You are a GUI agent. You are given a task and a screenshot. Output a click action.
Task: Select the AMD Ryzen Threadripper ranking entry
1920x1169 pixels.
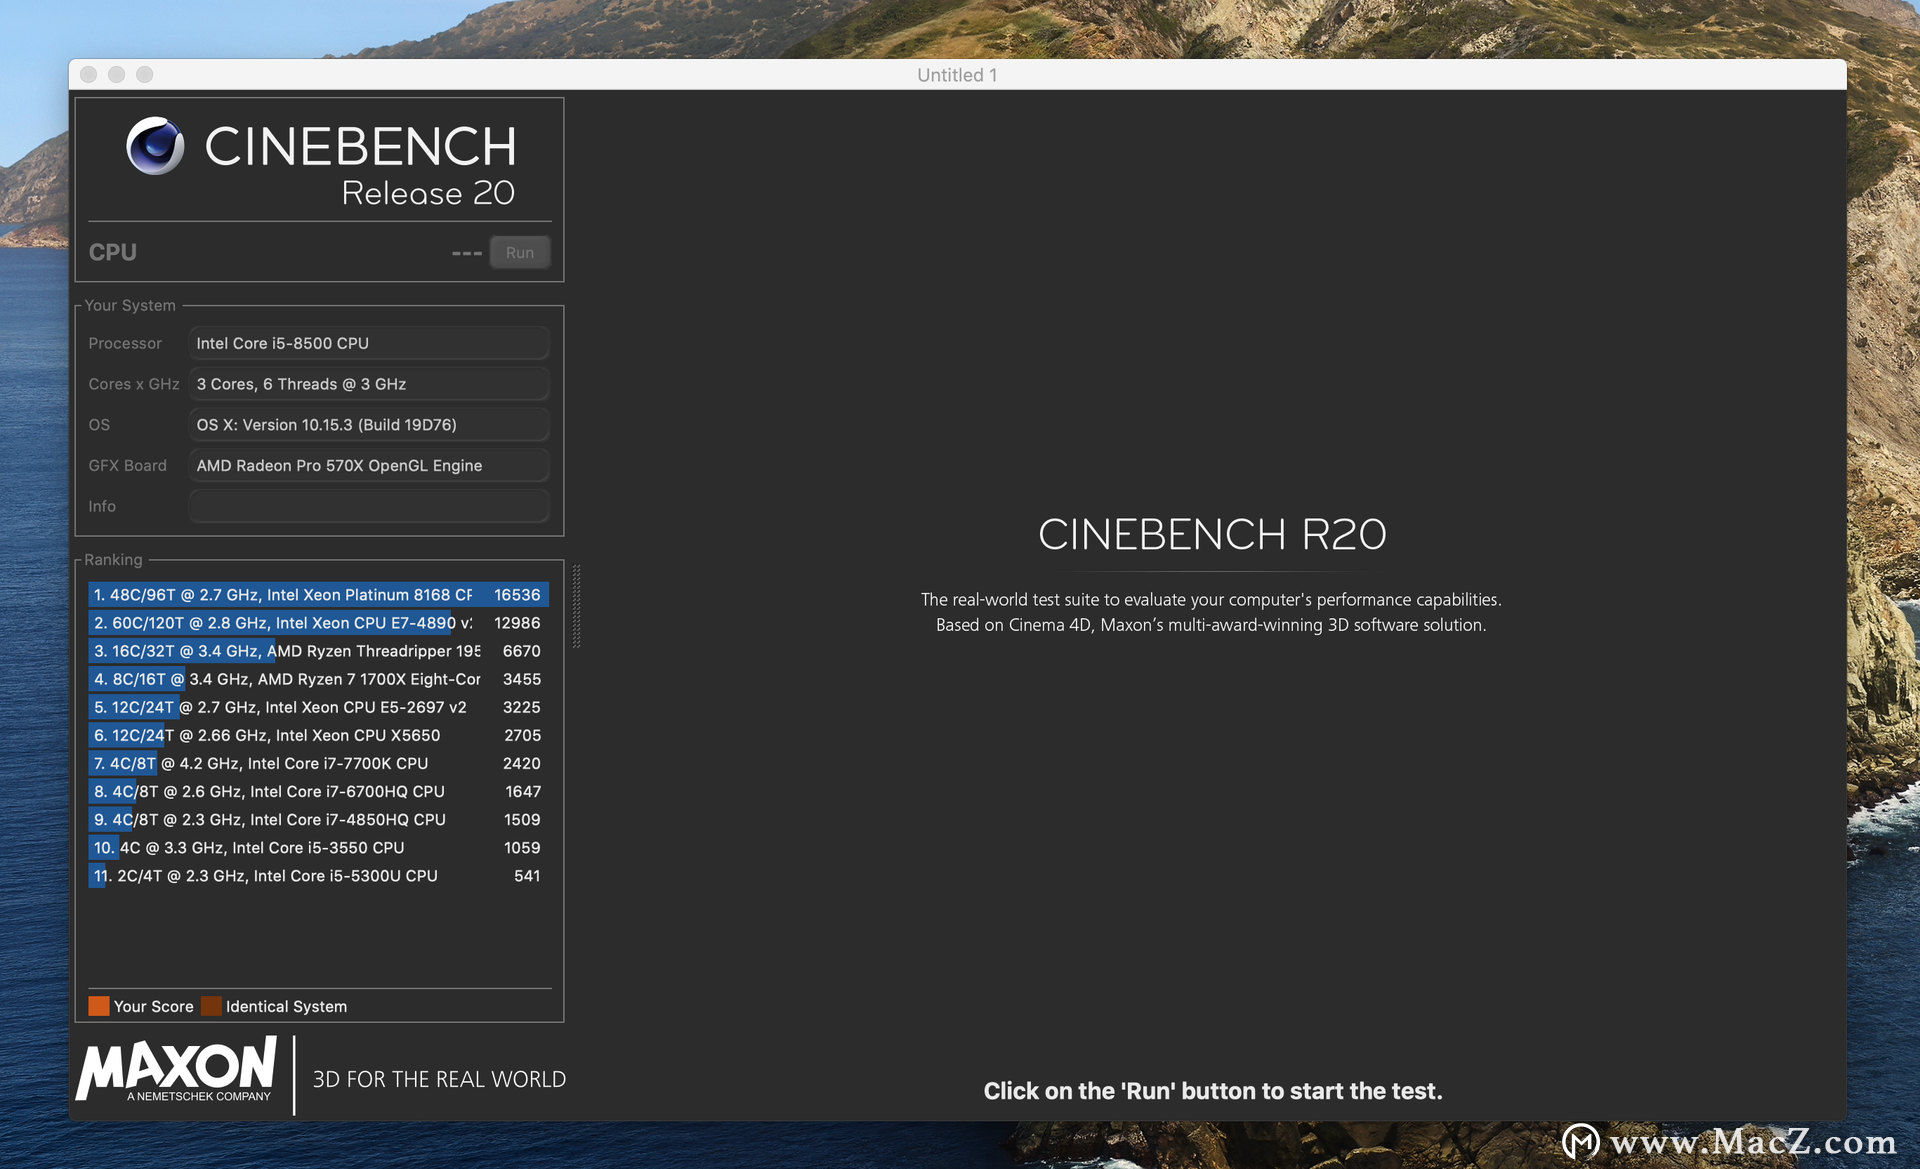pos(318,651)
